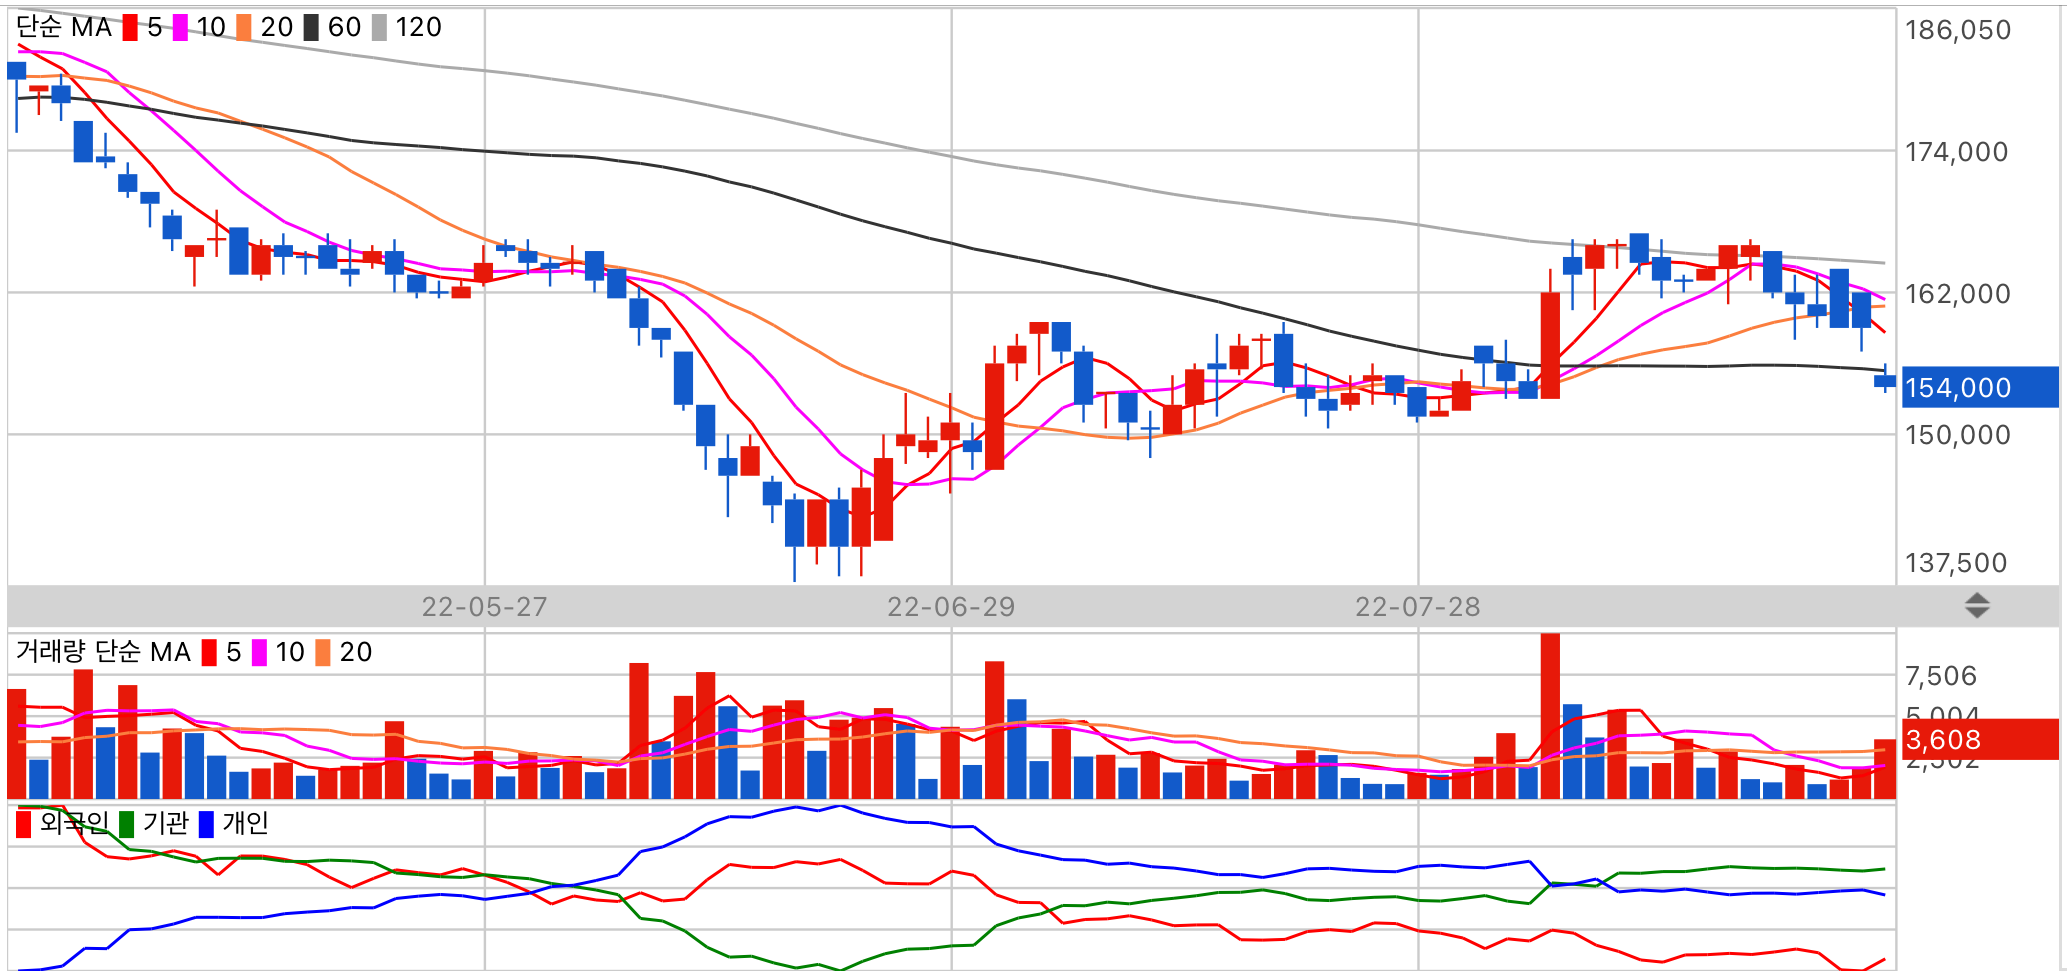Click the 개인 investor legend label
This screenshot has height=979, width=2067.
[245, 823]
